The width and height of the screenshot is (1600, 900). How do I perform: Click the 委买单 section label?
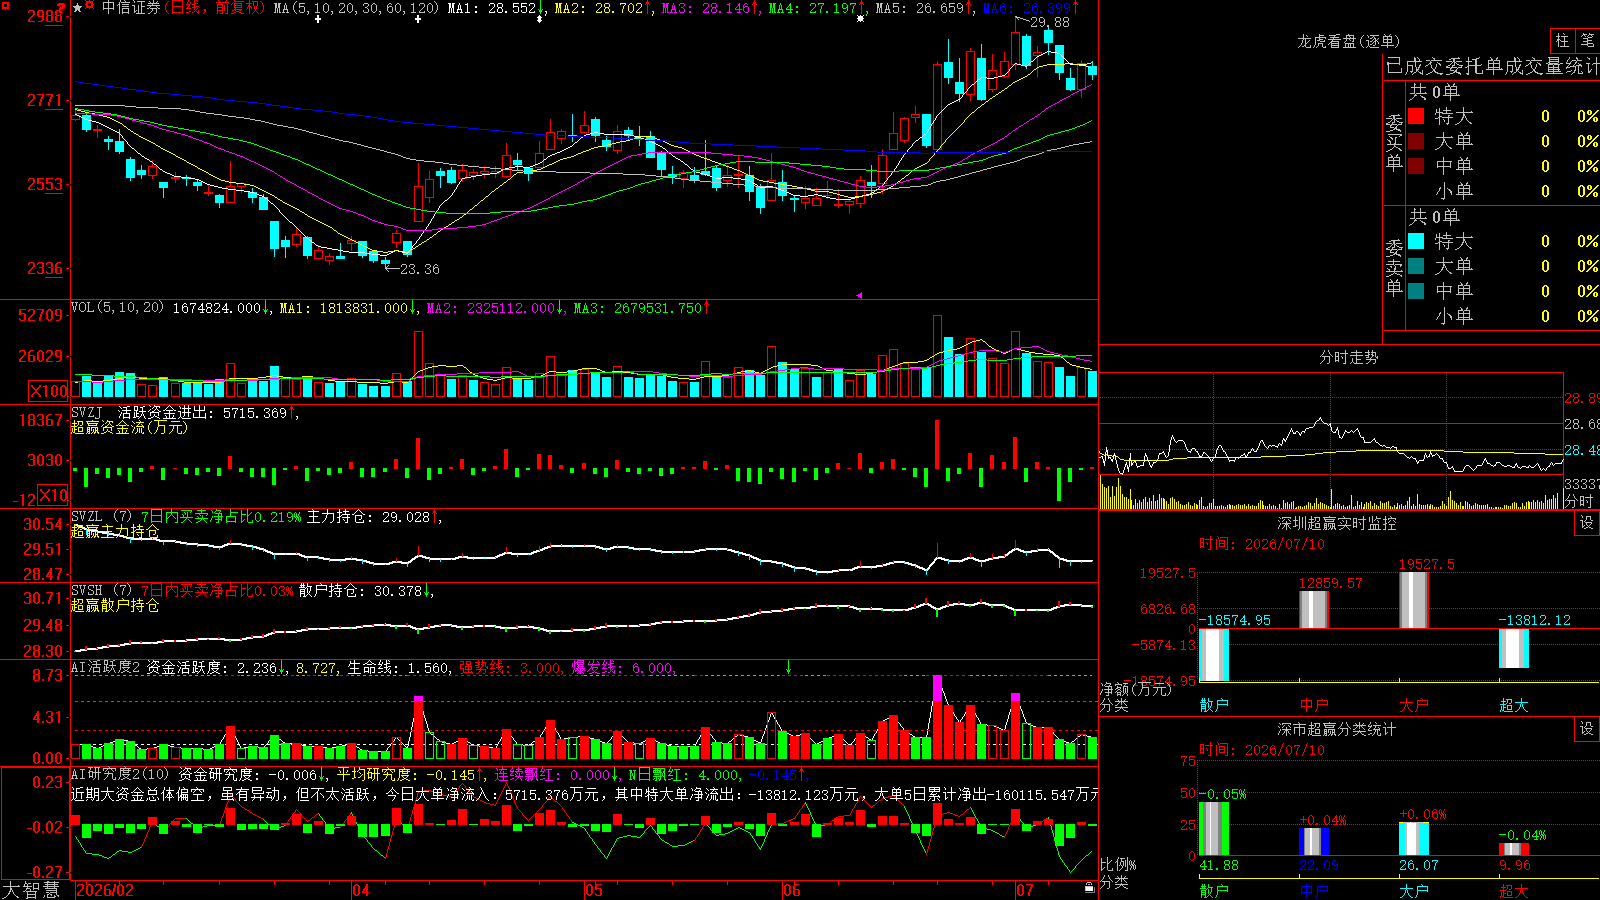click(x=1394, y=142)
